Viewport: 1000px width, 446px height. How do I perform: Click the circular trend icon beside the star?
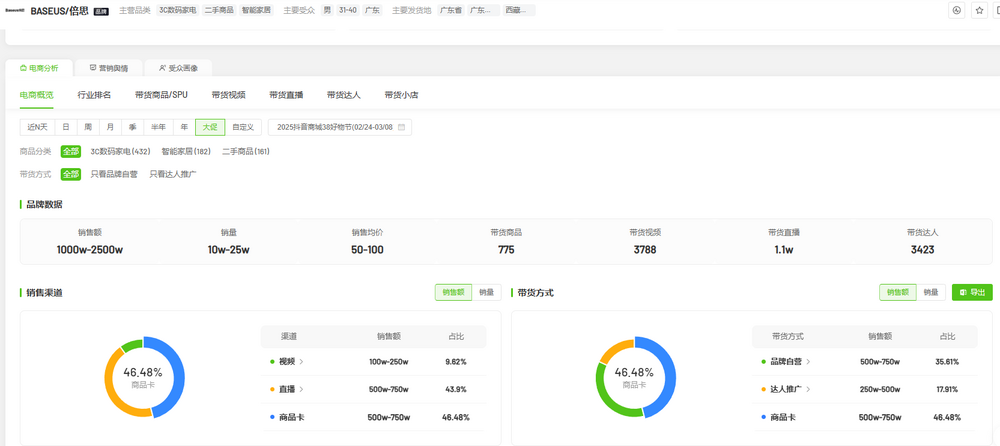[x=957, y=11]
